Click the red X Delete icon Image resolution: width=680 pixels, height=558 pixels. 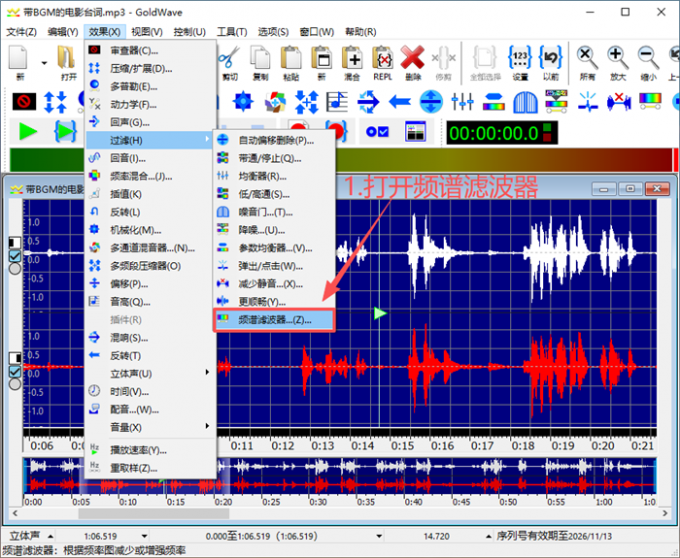click(413, 58)
